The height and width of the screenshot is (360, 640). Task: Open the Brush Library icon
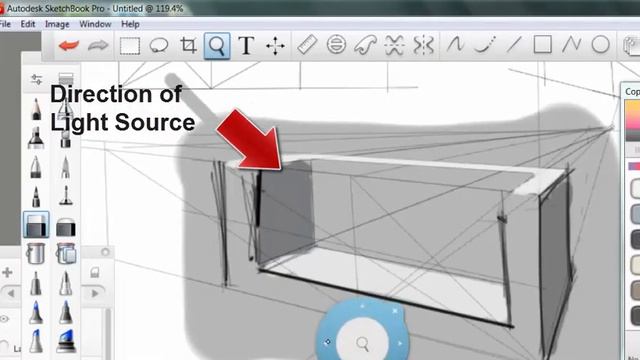66,79
